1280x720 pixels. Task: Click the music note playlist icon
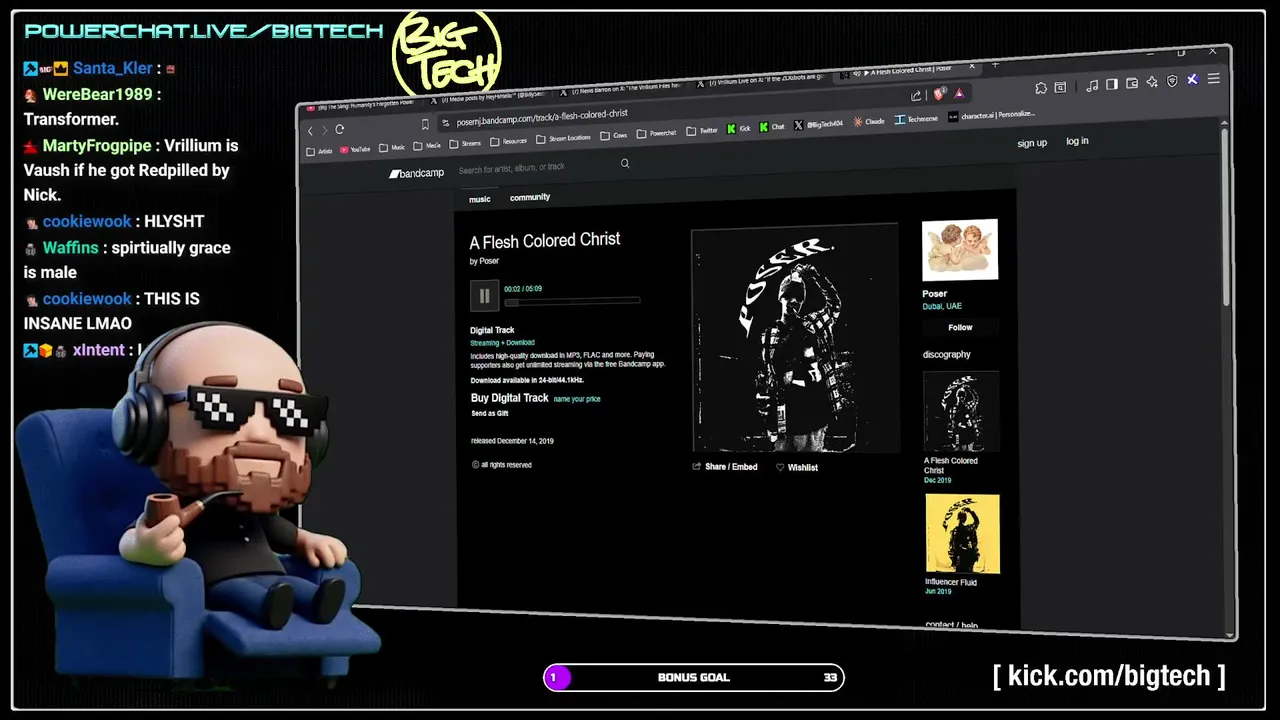tap(1092, 85)
